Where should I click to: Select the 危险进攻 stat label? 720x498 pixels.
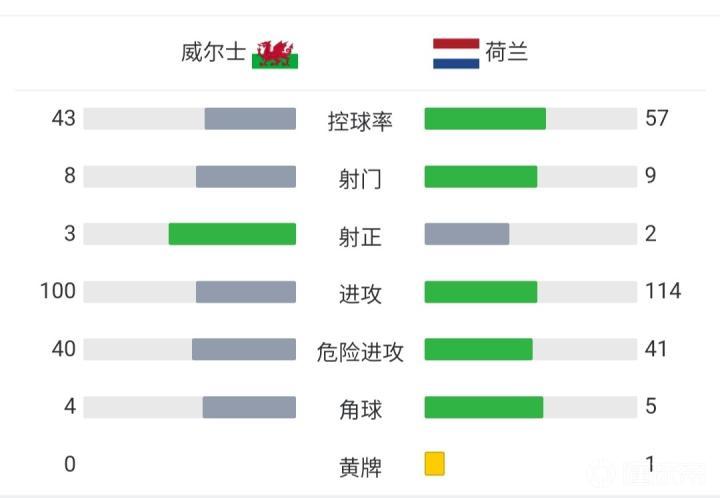click(360, 351)
